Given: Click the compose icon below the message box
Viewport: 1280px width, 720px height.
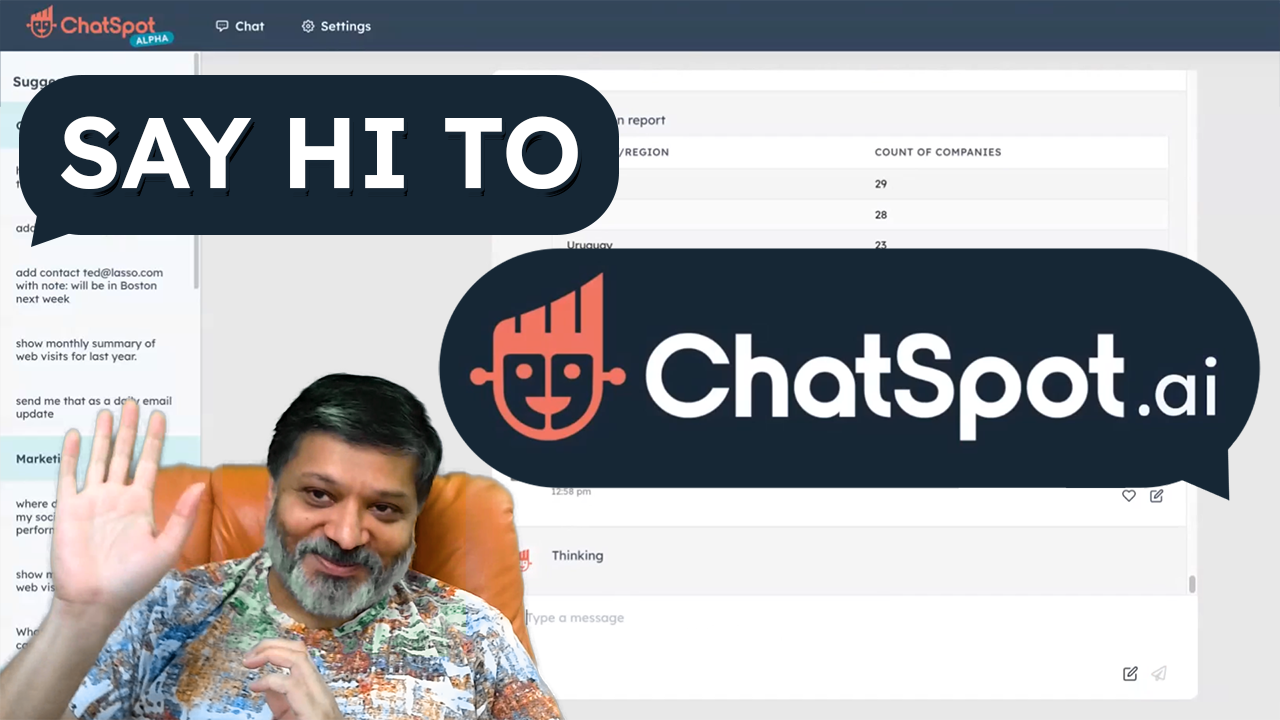Looking at the screenshot, I should (1130, 673).
